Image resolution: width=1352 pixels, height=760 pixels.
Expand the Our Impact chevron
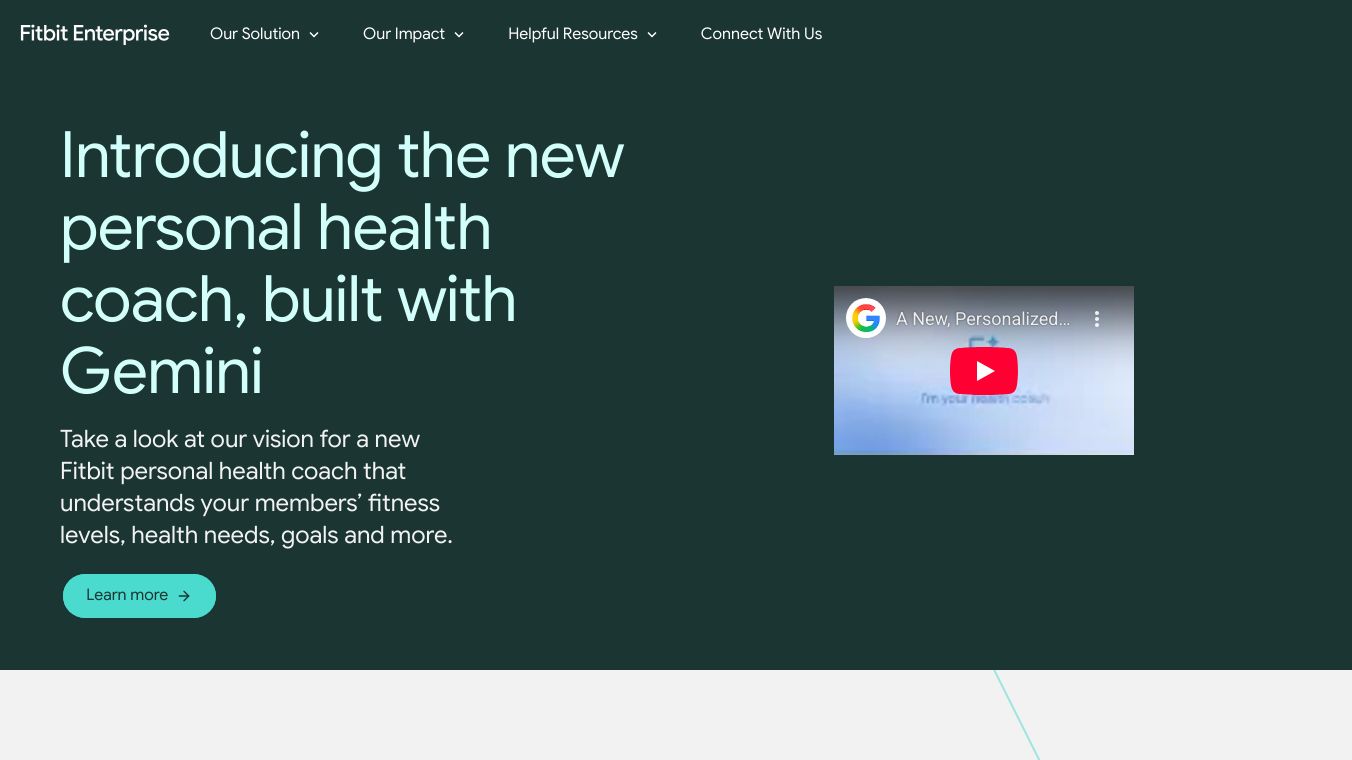(x=459, y=35)
